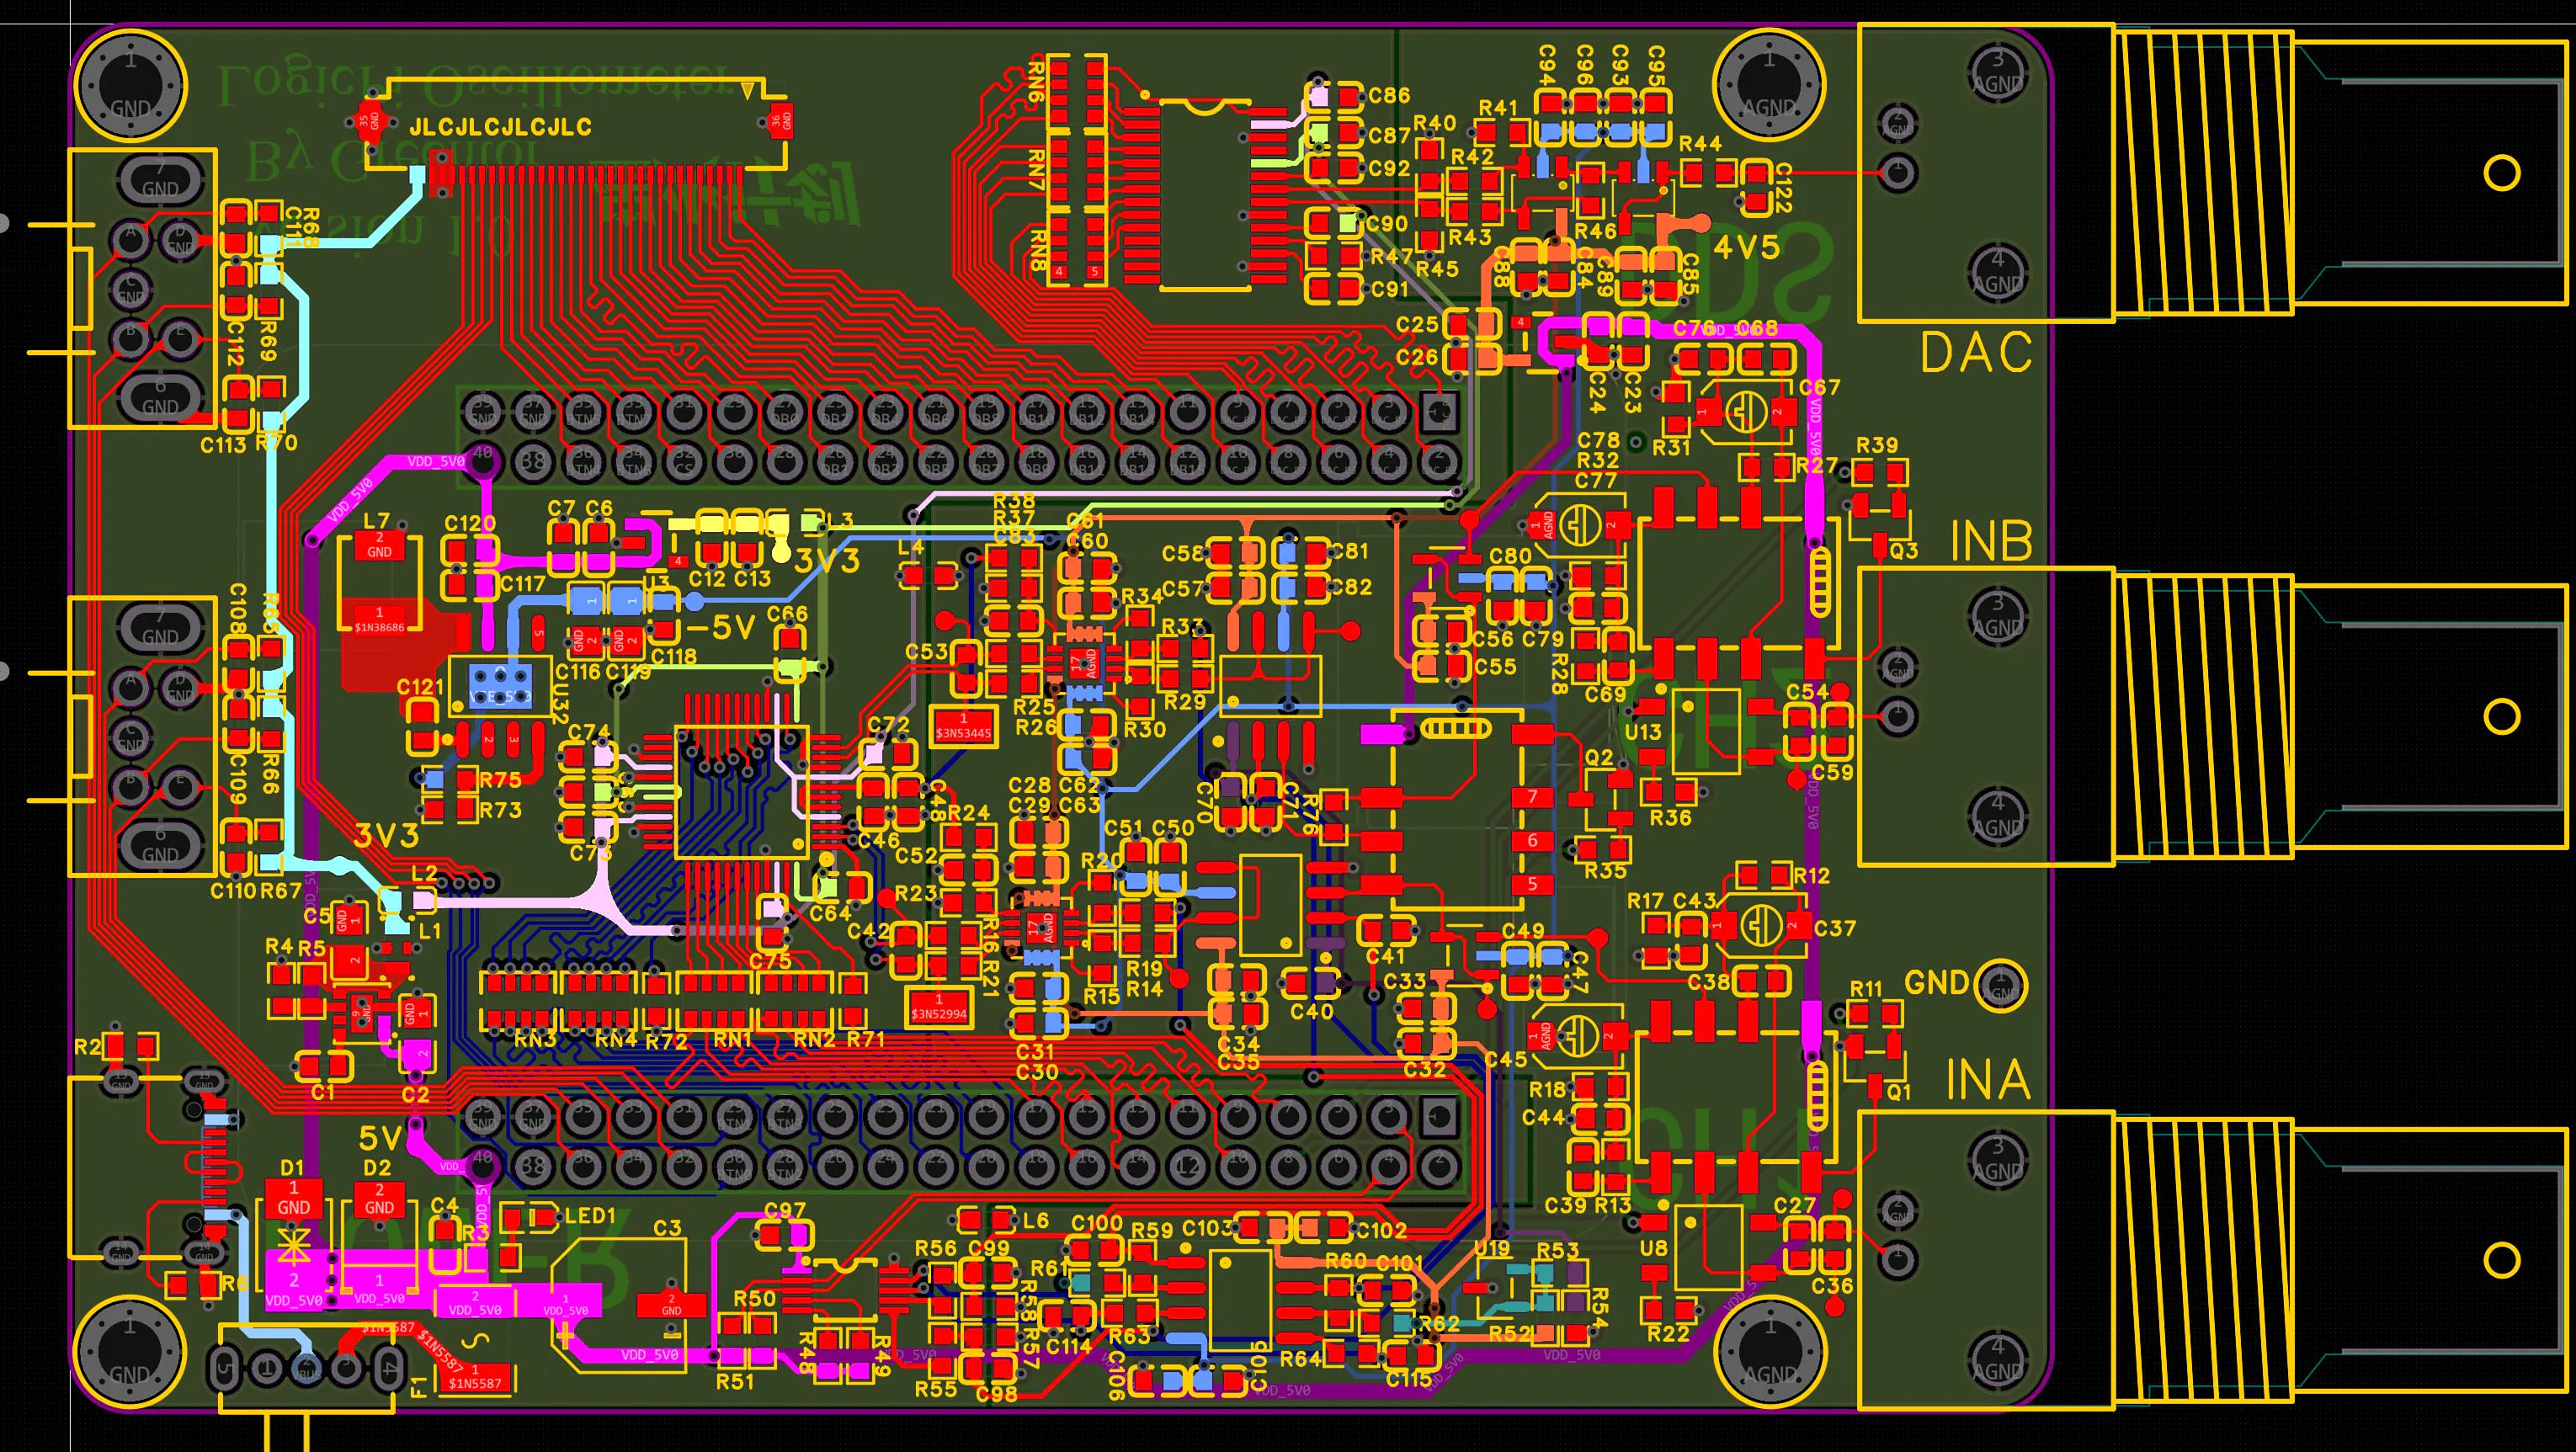Select the top-left GND mounting hole
The width and height of the screenshot is (2576, 1452).
[131, 85]
